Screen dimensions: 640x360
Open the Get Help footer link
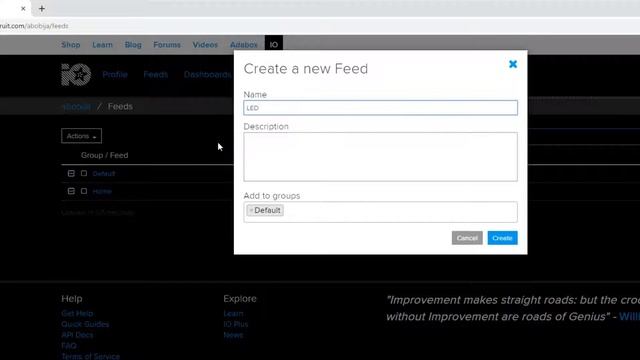(x=77, y=313)
